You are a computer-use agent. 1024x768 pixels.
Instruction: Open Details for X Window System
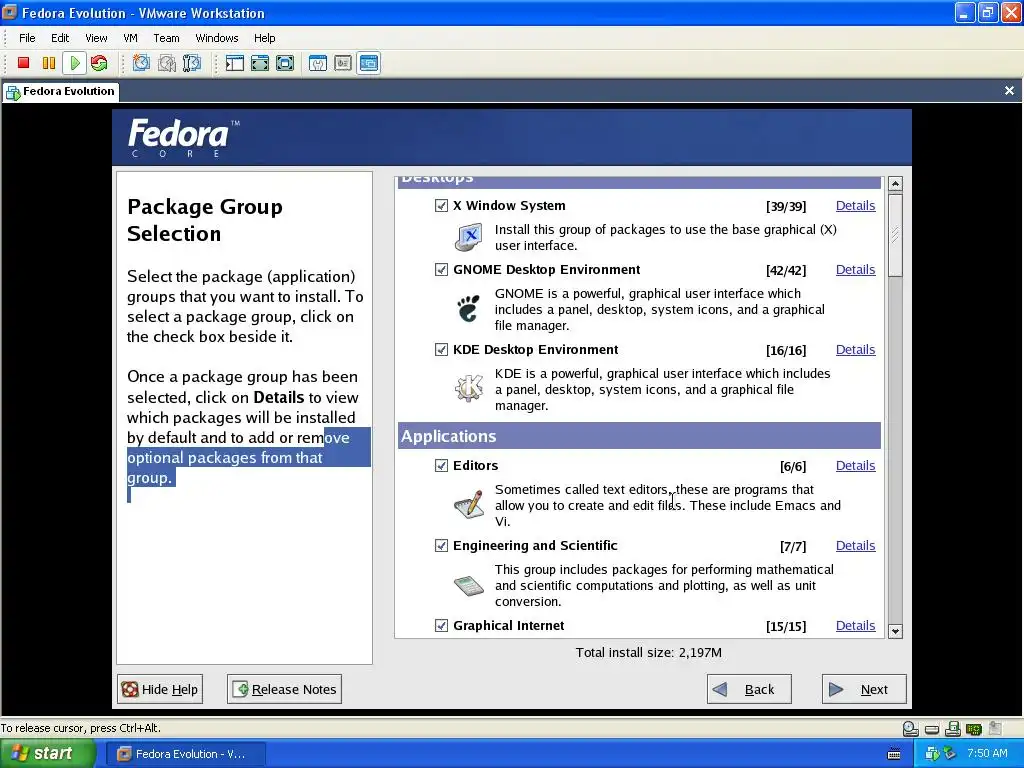856,206
